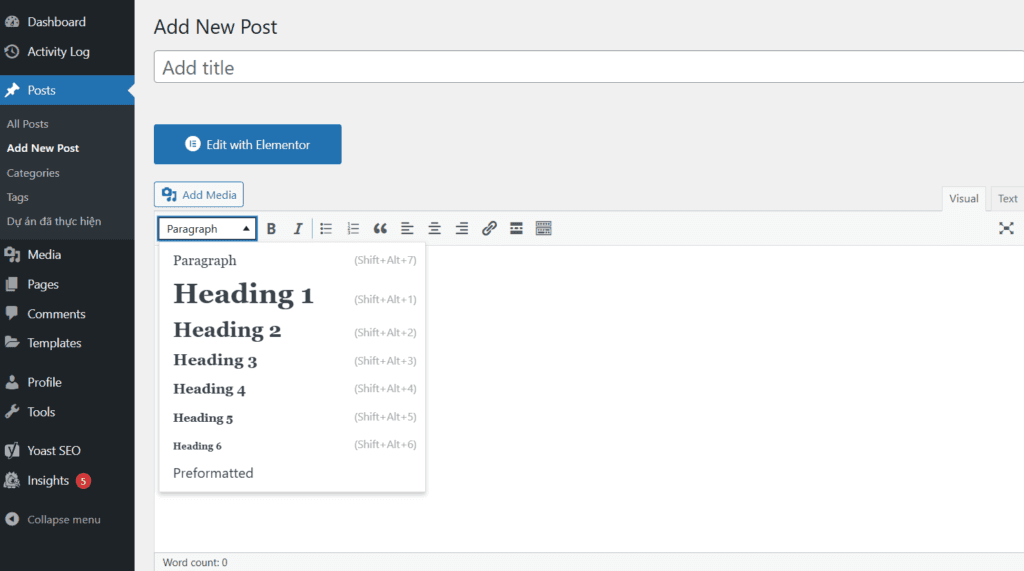Switch to the Text editor tab
The image size is (1024, 571).
[1007, 199]
